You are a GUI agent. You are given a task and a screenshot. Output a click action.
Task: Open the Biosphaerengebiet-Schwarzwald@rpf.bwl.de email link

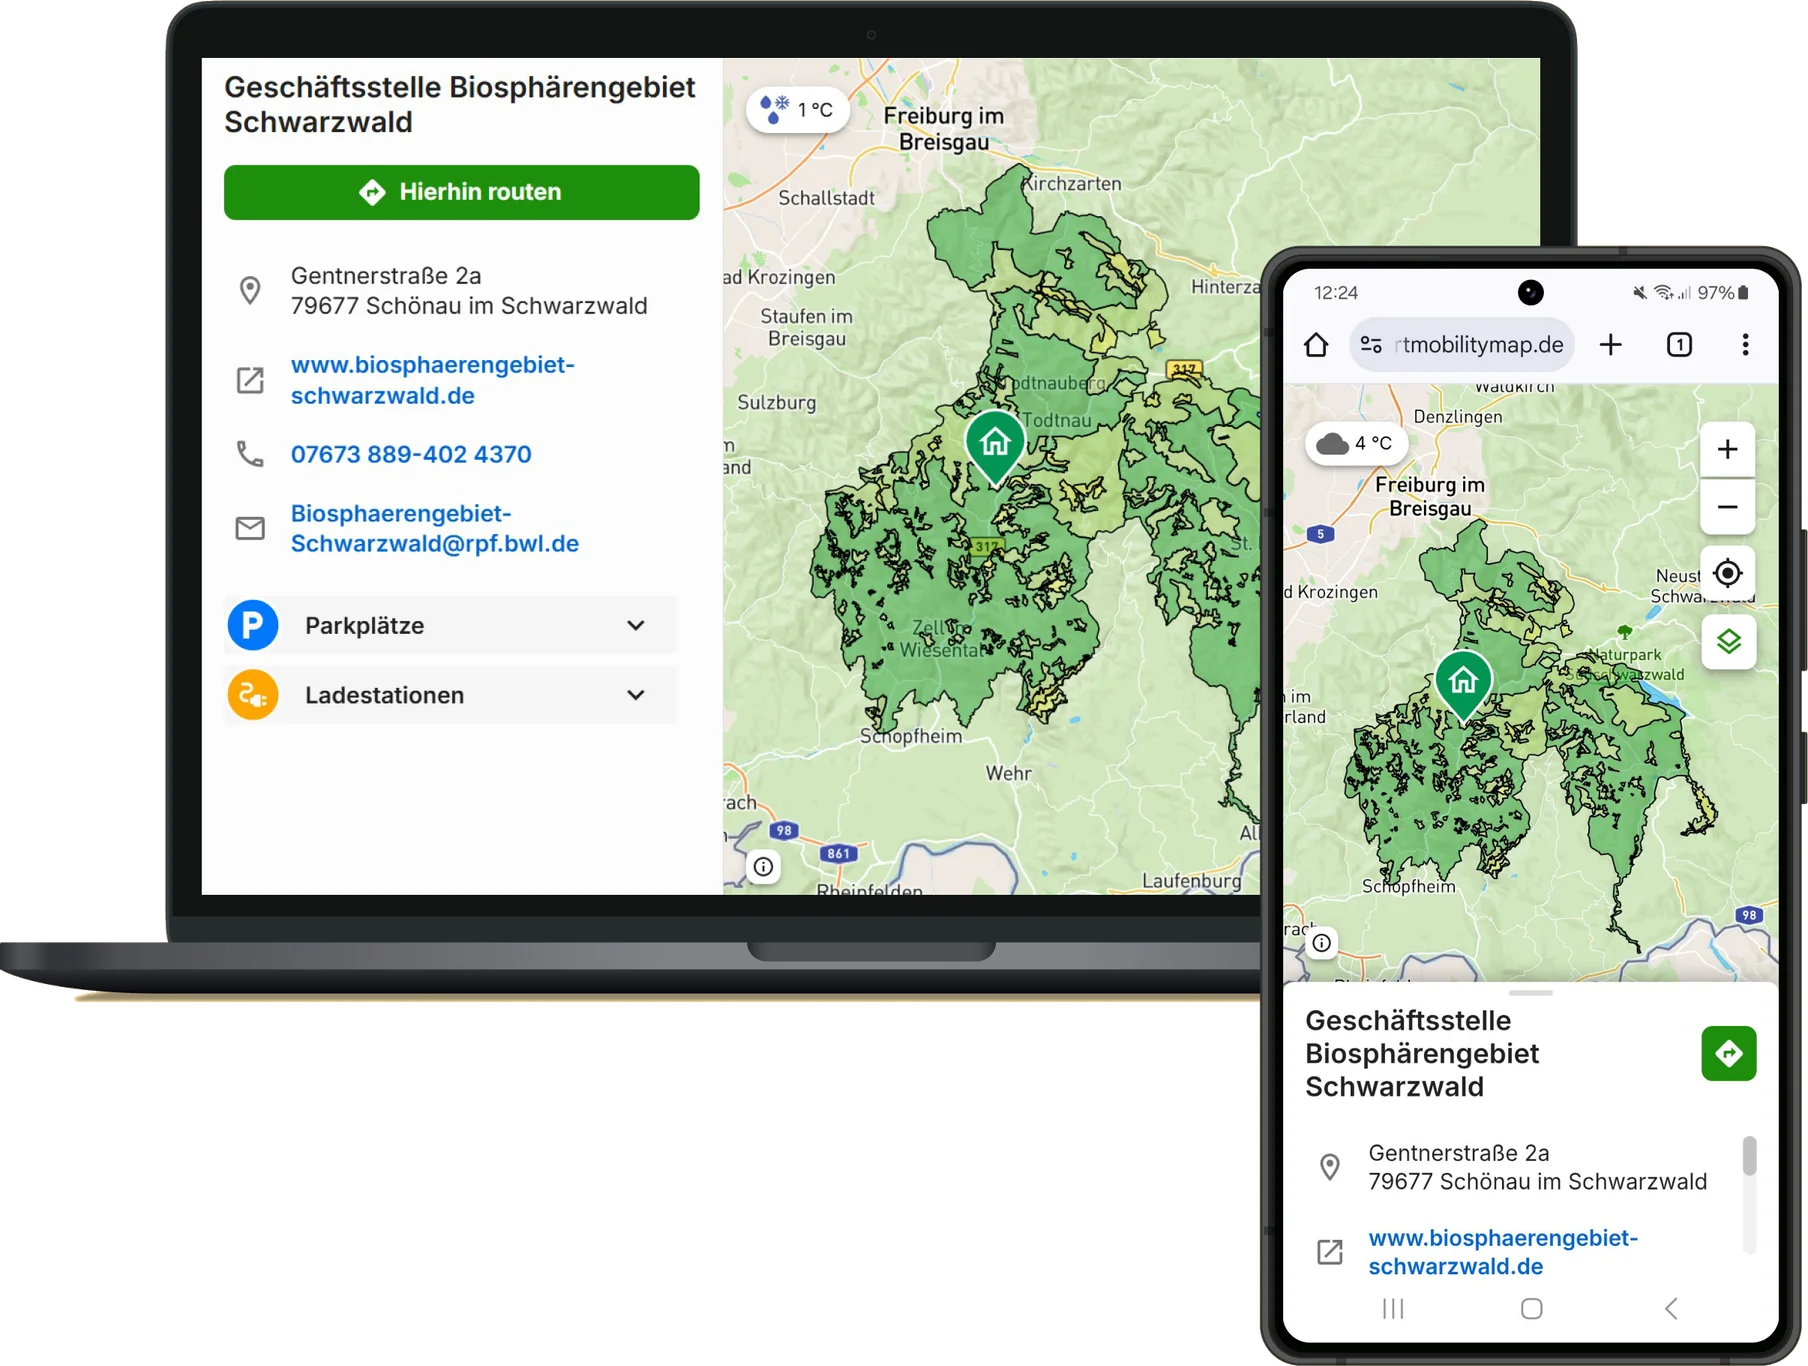(434, 528)
